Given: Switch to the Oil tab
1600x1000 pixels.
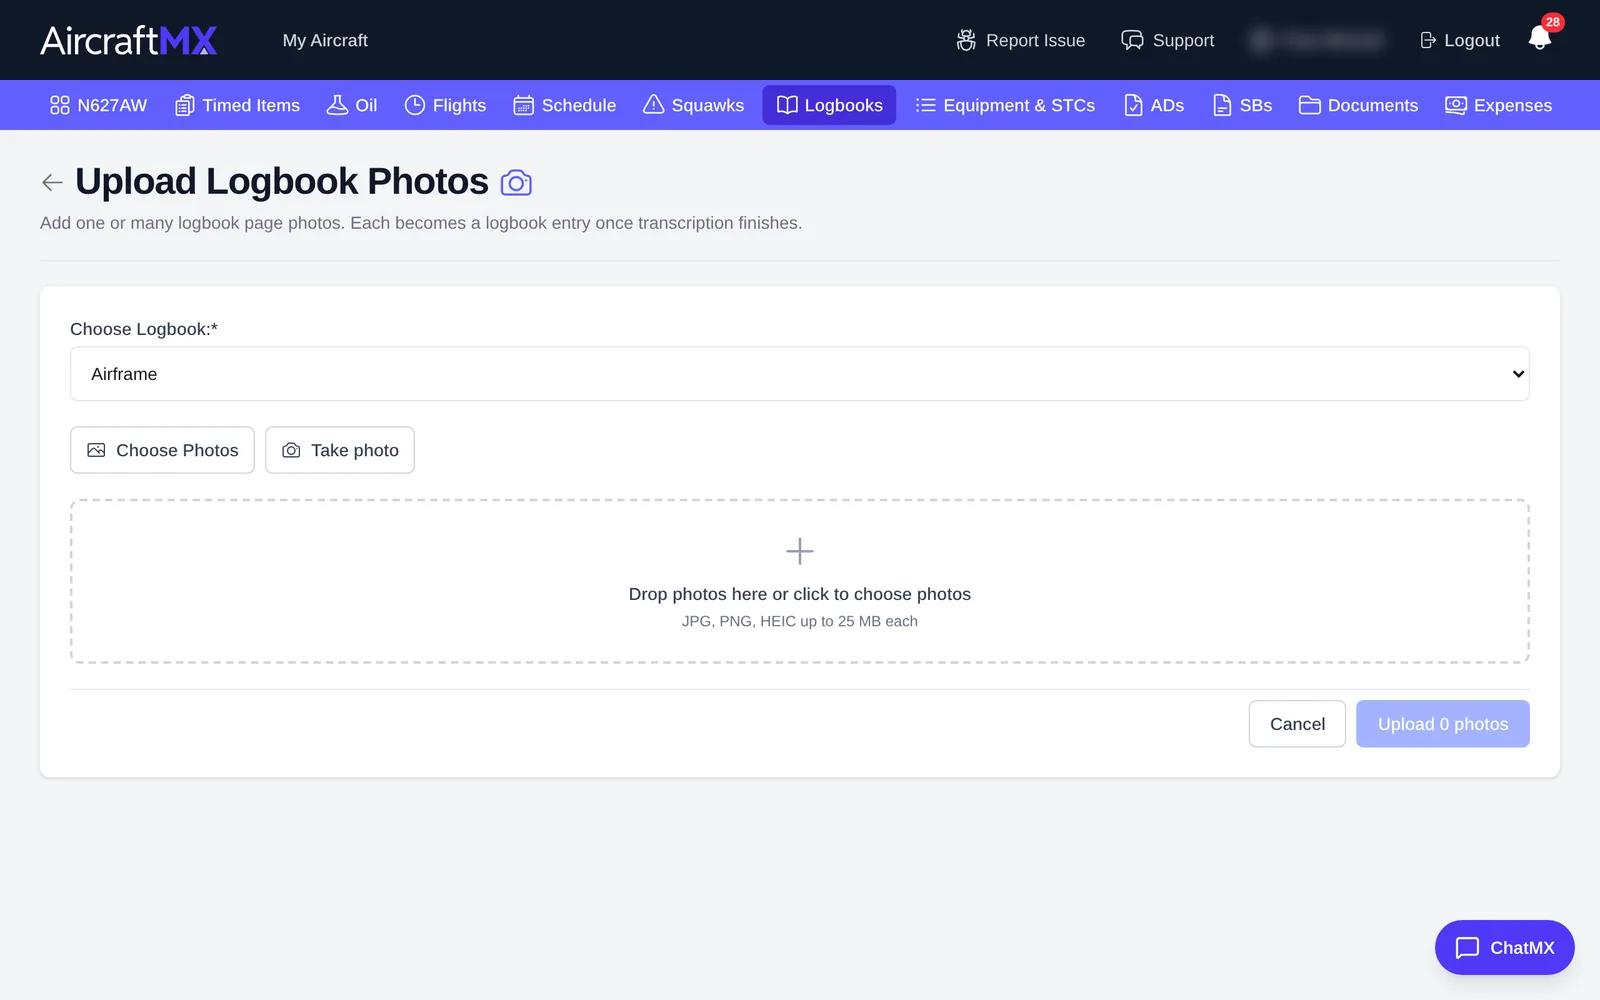Looking at the screenshot, I should [x=352, y=105].
